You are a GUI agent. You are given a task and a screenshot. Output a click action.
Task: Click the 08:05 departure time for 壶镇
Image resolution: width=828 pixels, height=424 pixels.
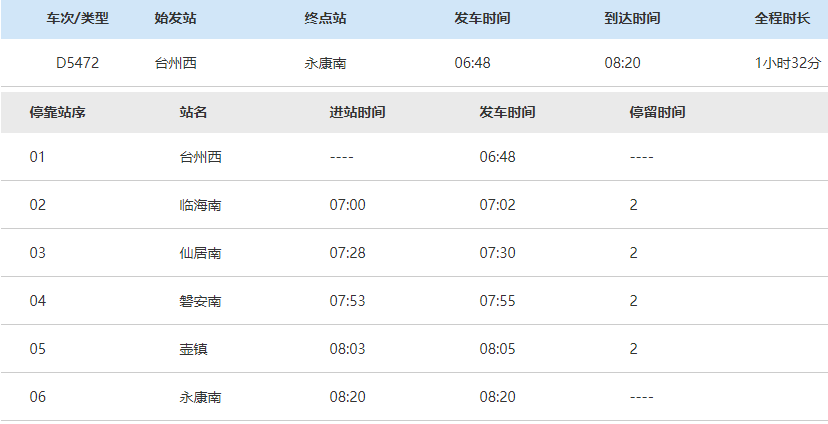tap(498, 349)
